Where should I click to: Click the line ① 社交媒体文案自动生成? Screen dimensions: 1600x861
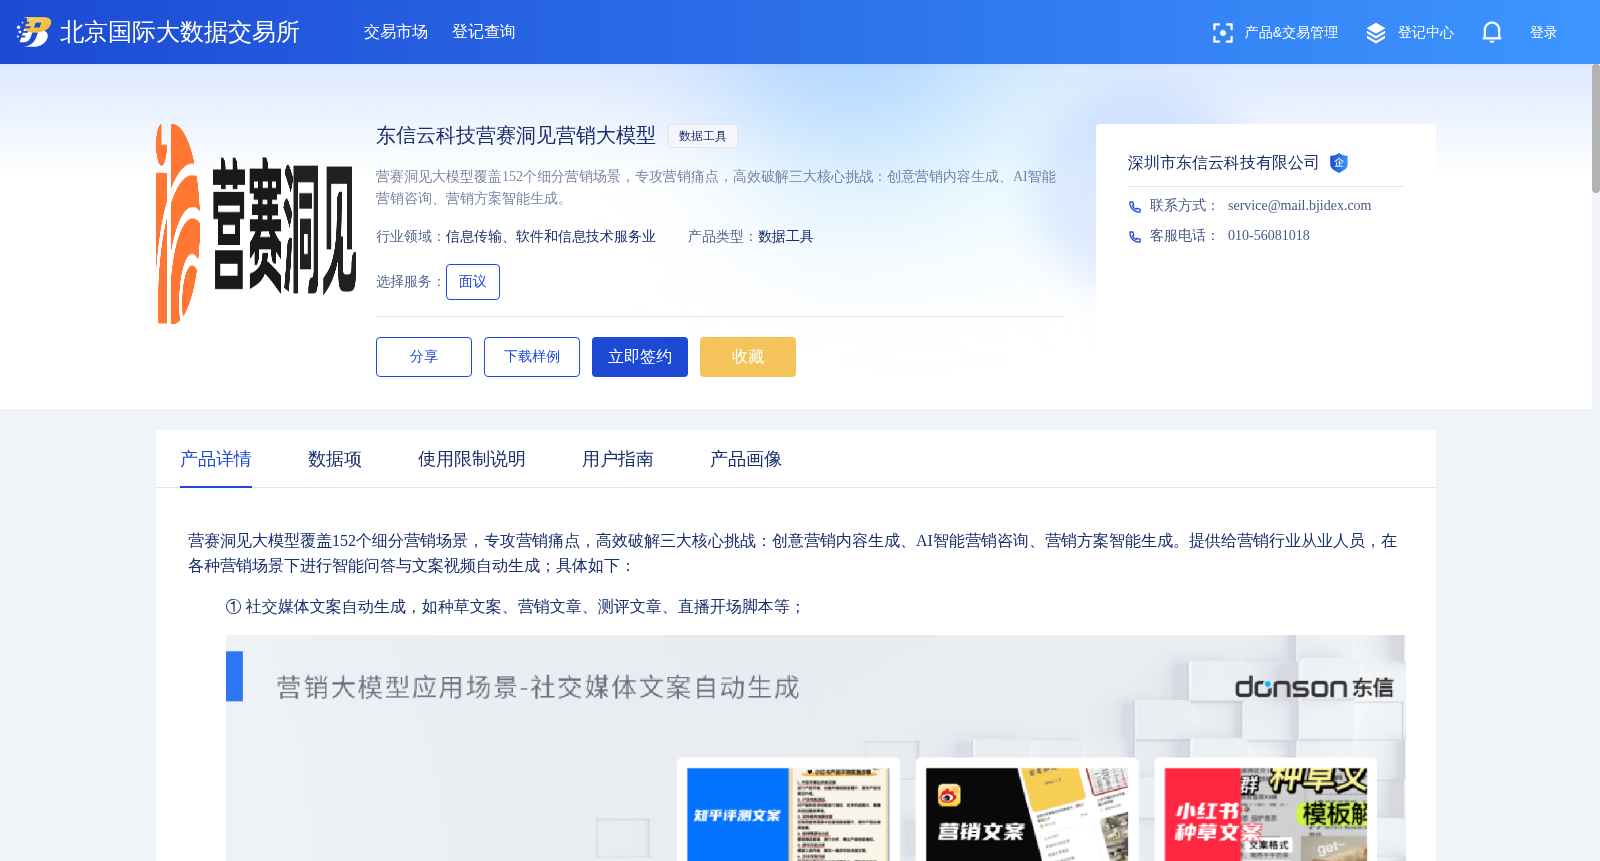(515, 607)
